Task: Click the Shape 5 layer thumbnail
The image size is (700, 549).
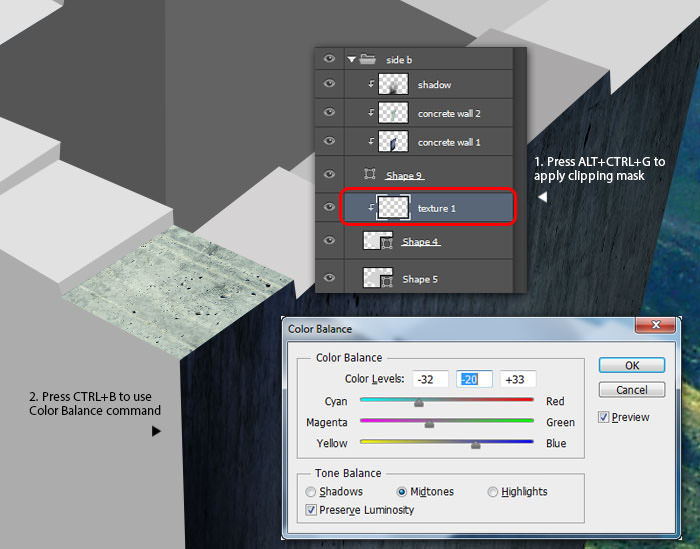Action: click(x=378, y=278)
